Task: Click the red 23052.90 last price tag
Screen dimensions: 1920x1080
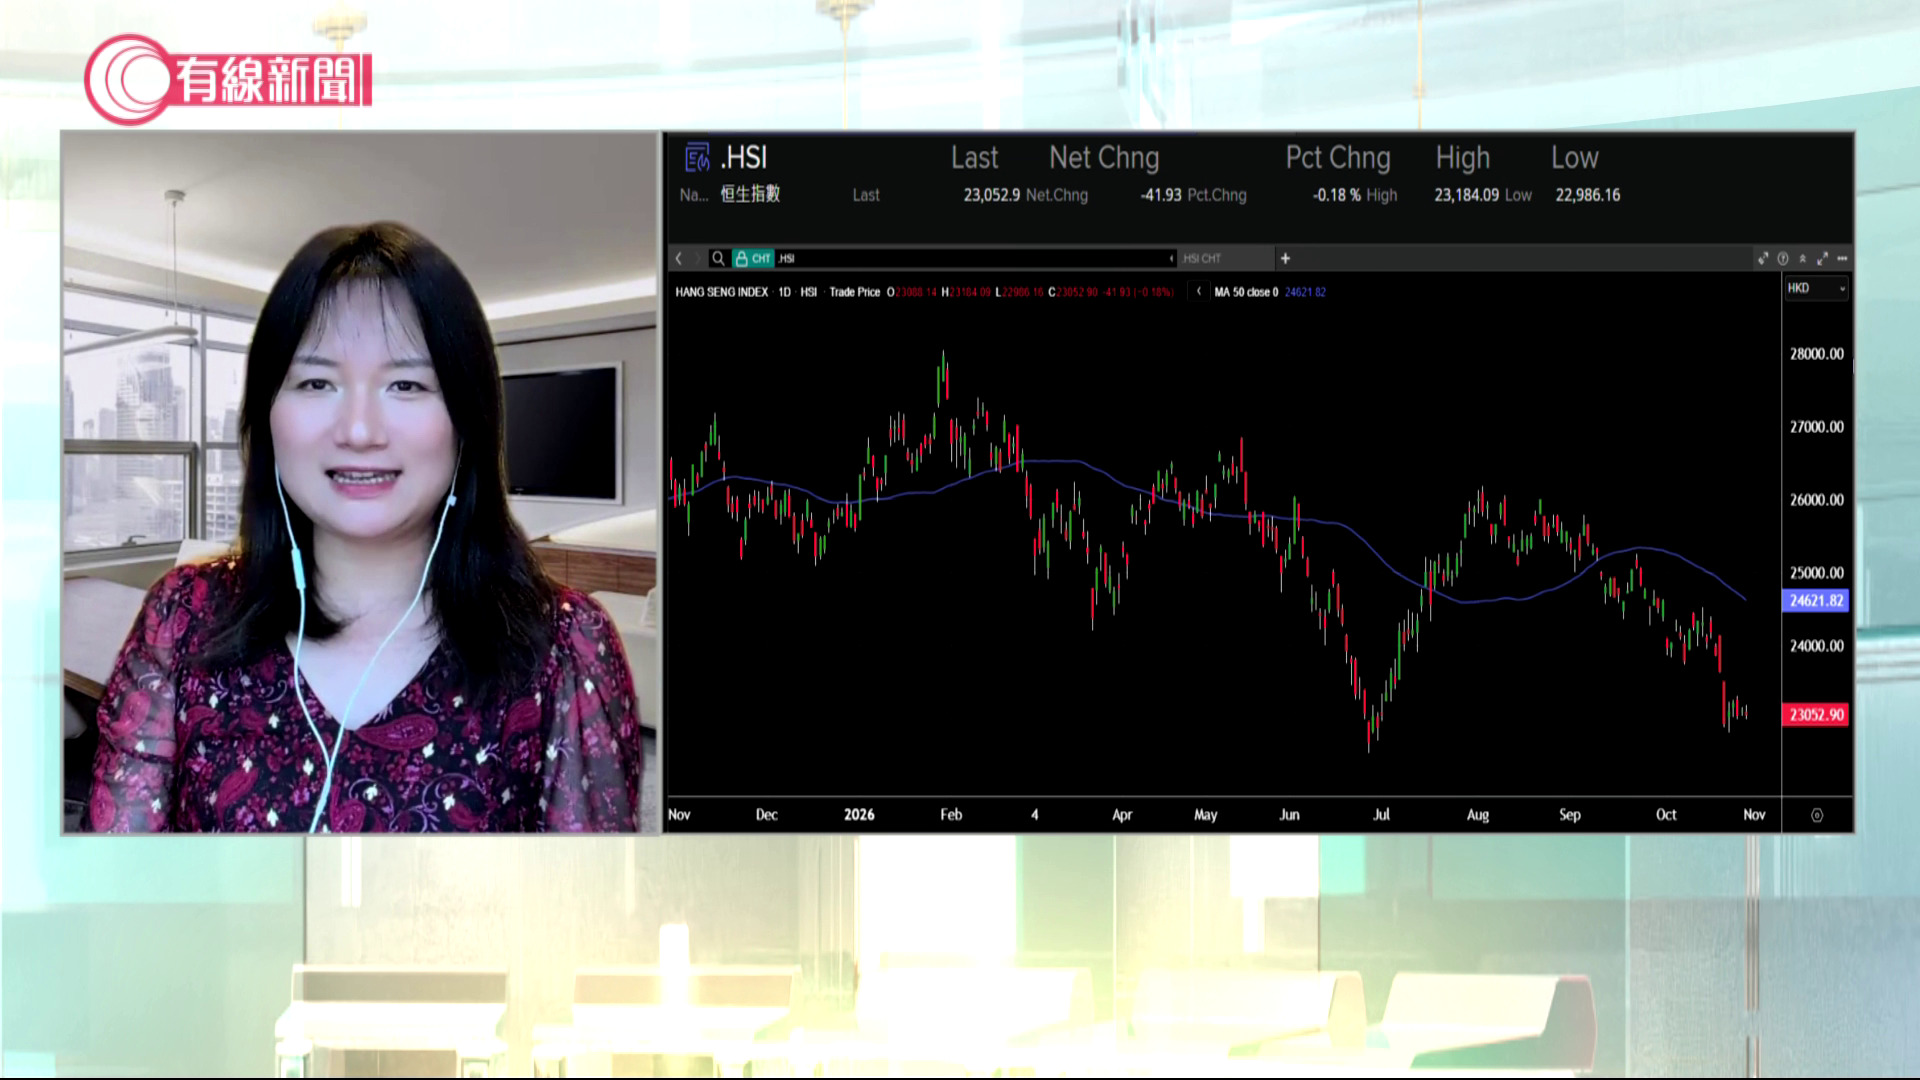Action: (x=1816, y=714)
